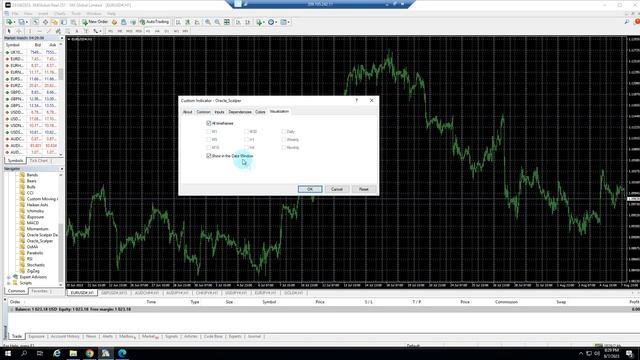Select the Text Label tool
Image resolution: width=640 pixels, height=360 pixels.
86,31
